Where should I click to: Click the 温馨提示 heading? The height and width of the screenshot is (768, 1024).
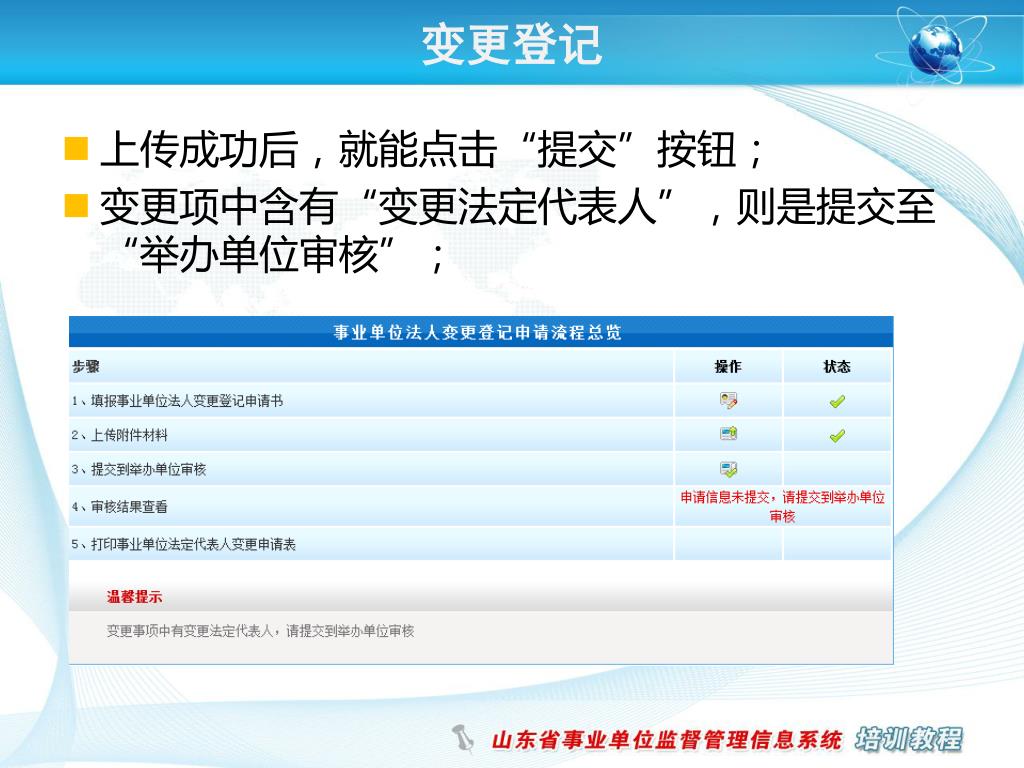point(135,596)
